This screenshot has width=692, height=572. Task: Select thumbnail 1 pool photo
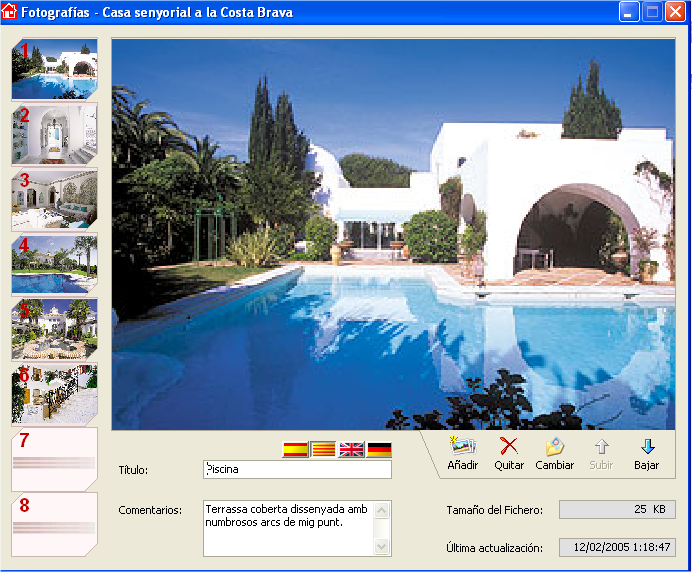click(x=55, y=69)
